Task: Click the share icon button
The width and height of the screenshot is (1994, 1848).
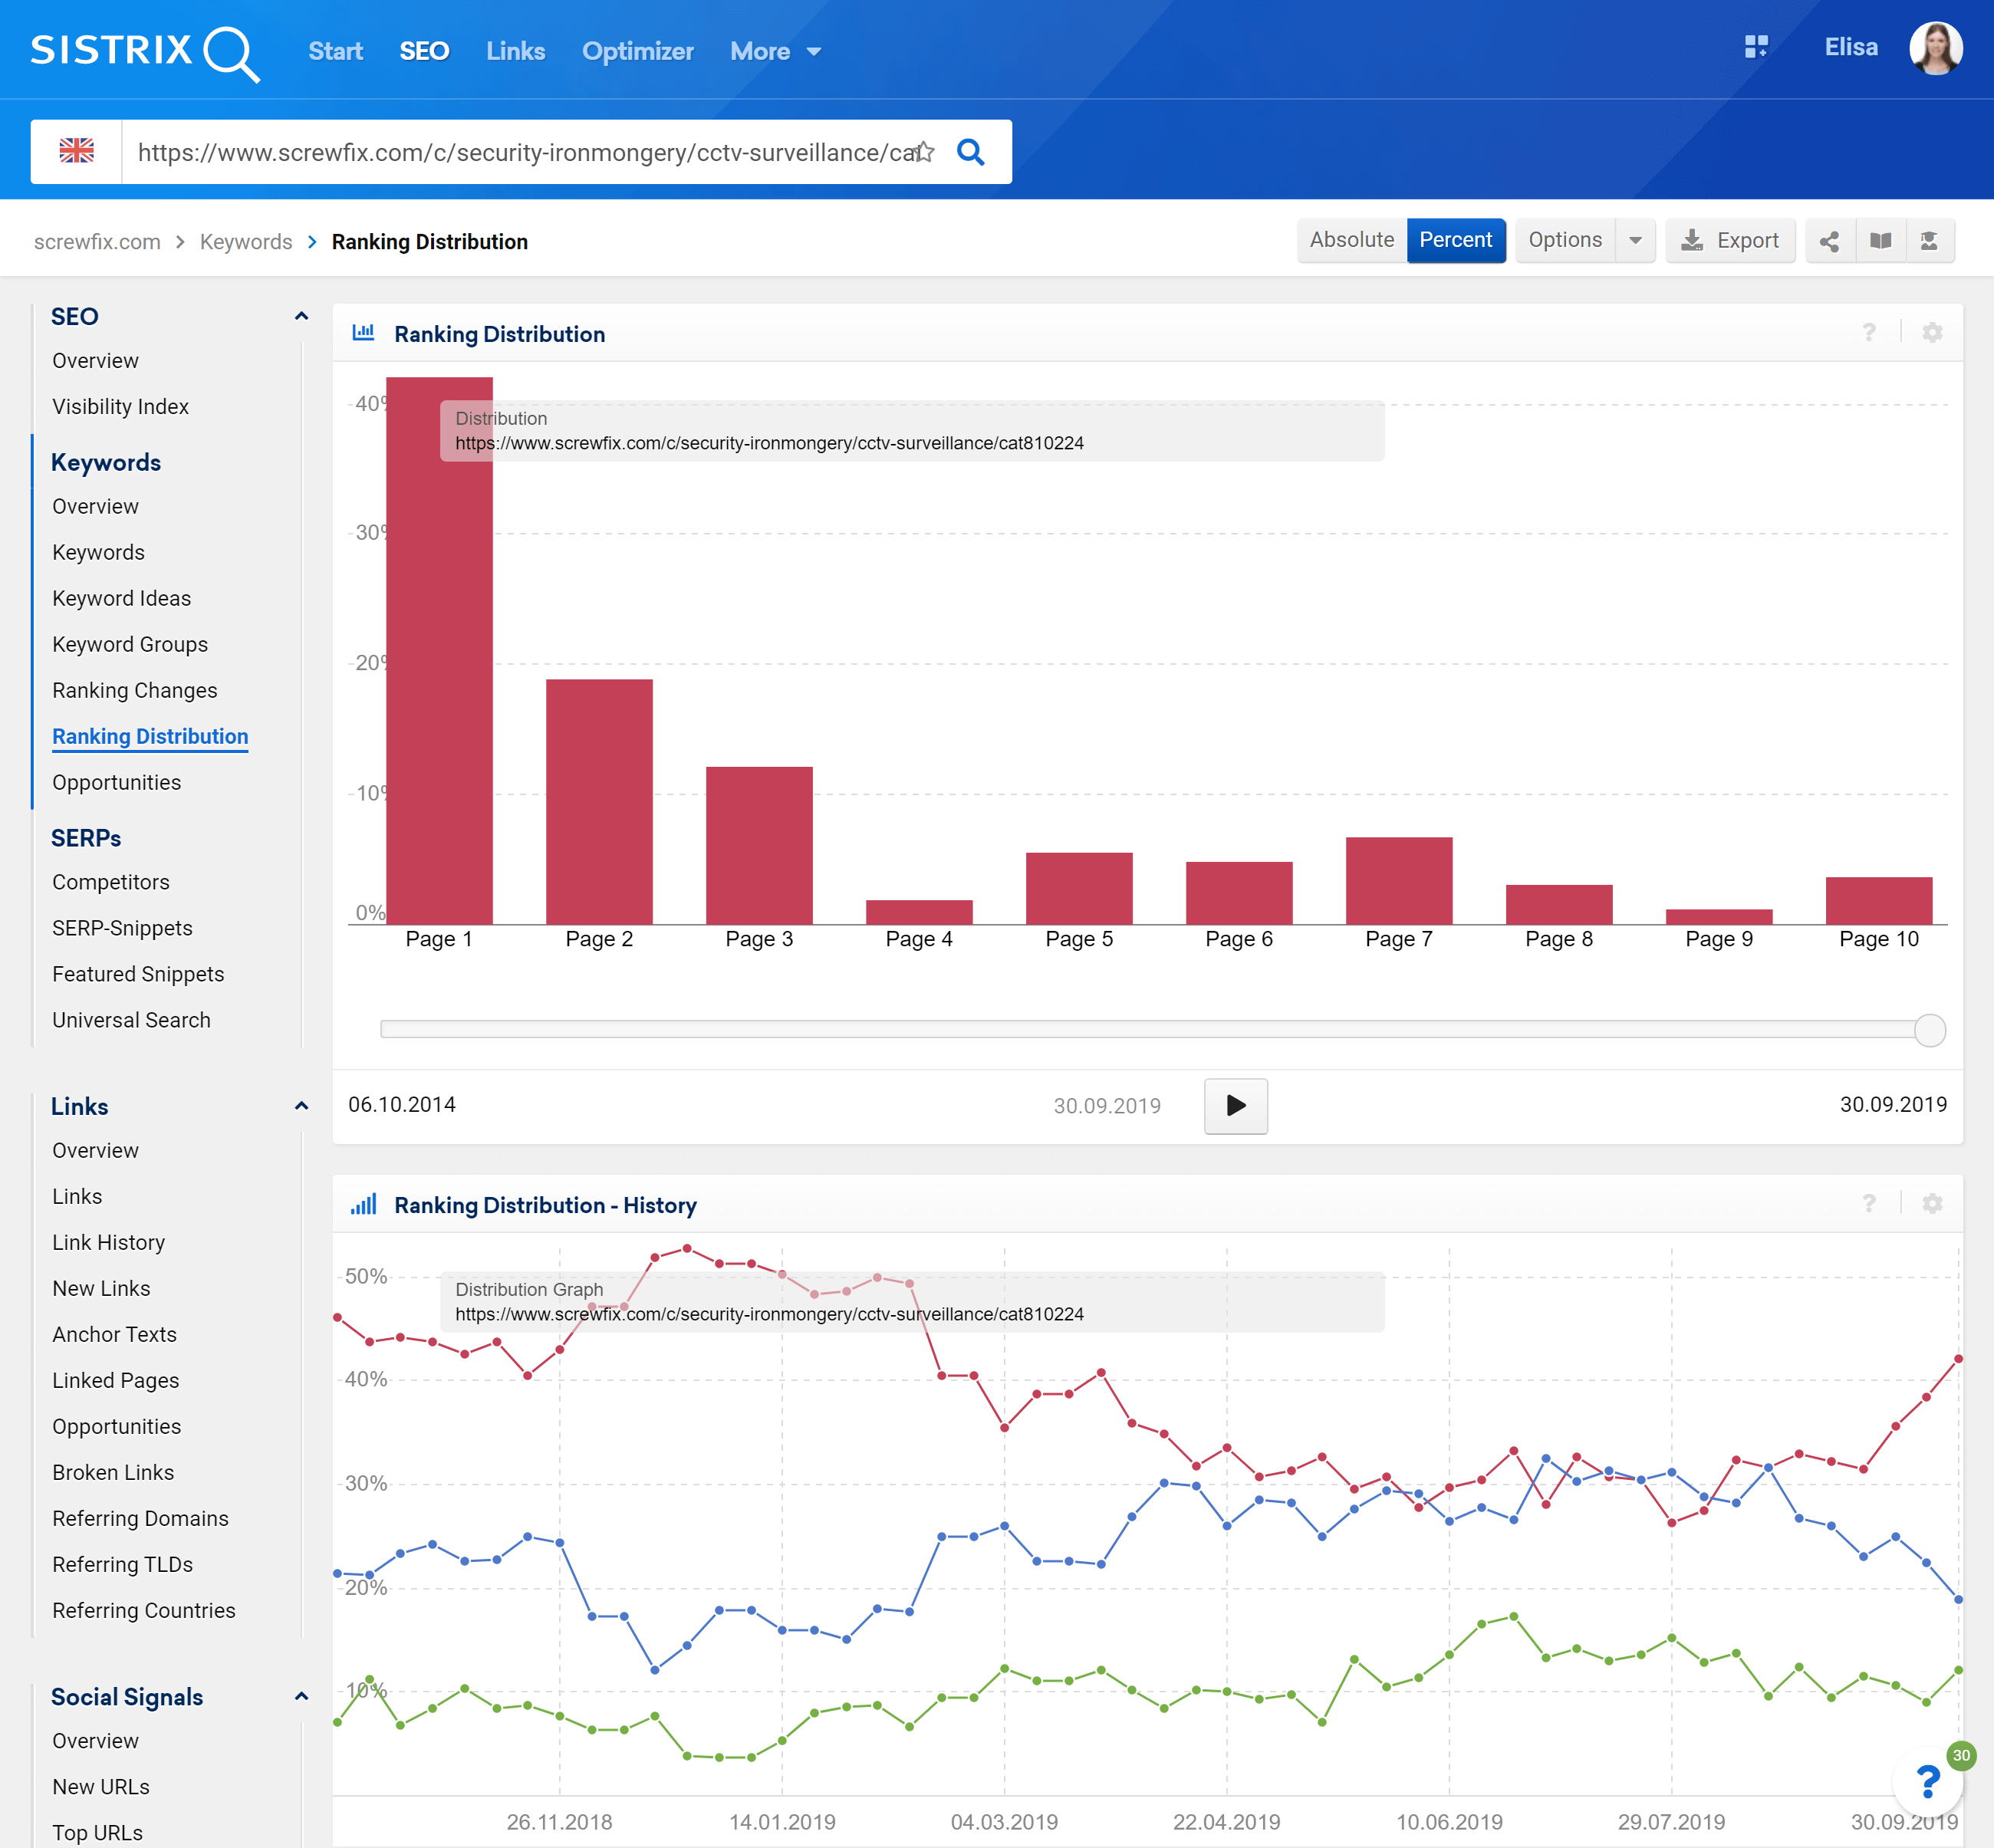Action: [x=1829, y=241]
